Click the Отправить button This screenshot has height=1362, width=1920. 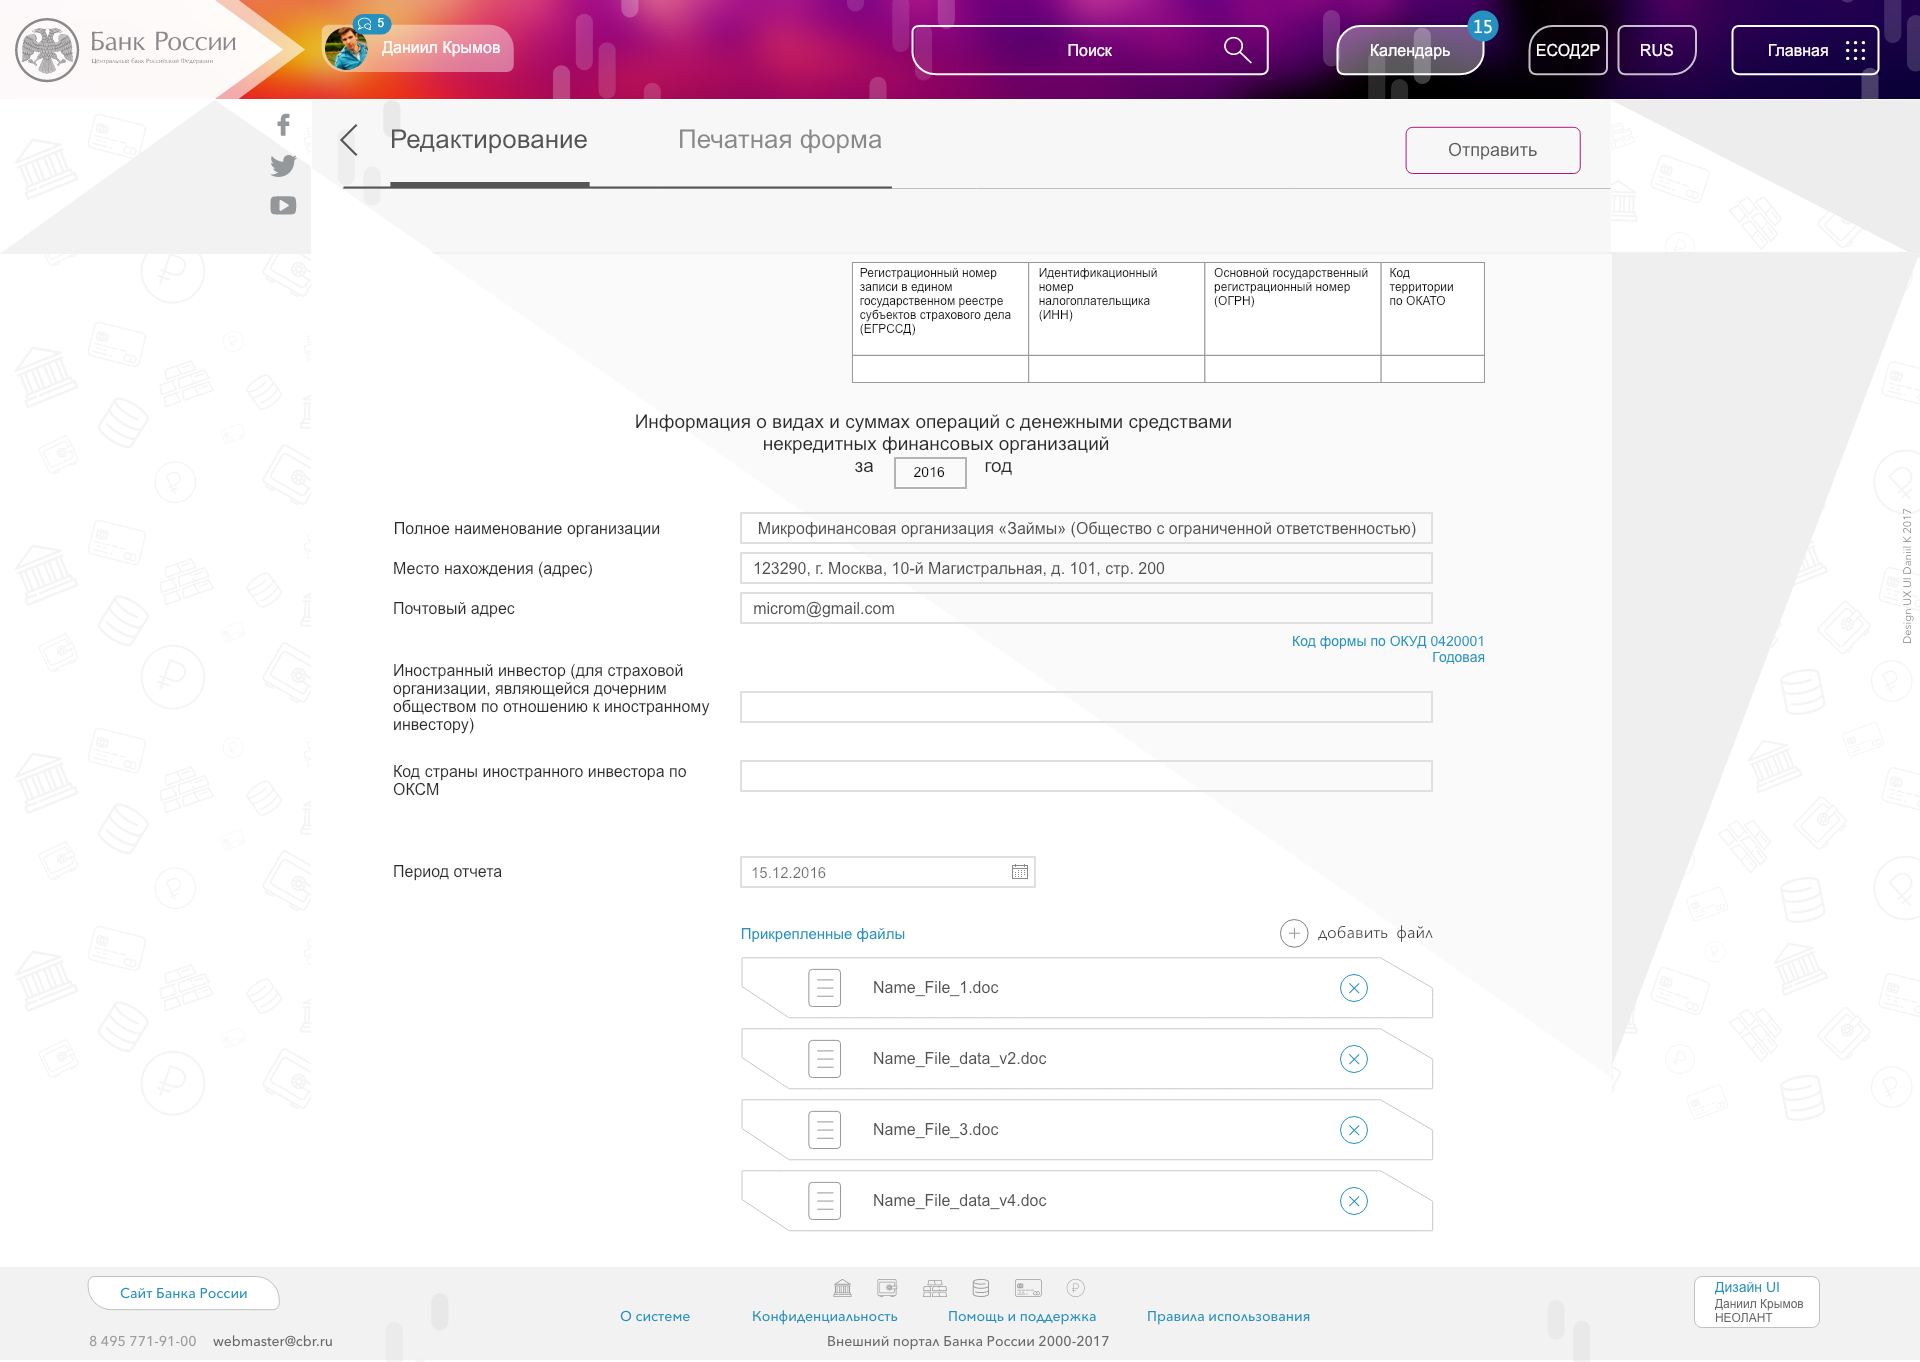pyautogui.click(x=1493, y=150)
